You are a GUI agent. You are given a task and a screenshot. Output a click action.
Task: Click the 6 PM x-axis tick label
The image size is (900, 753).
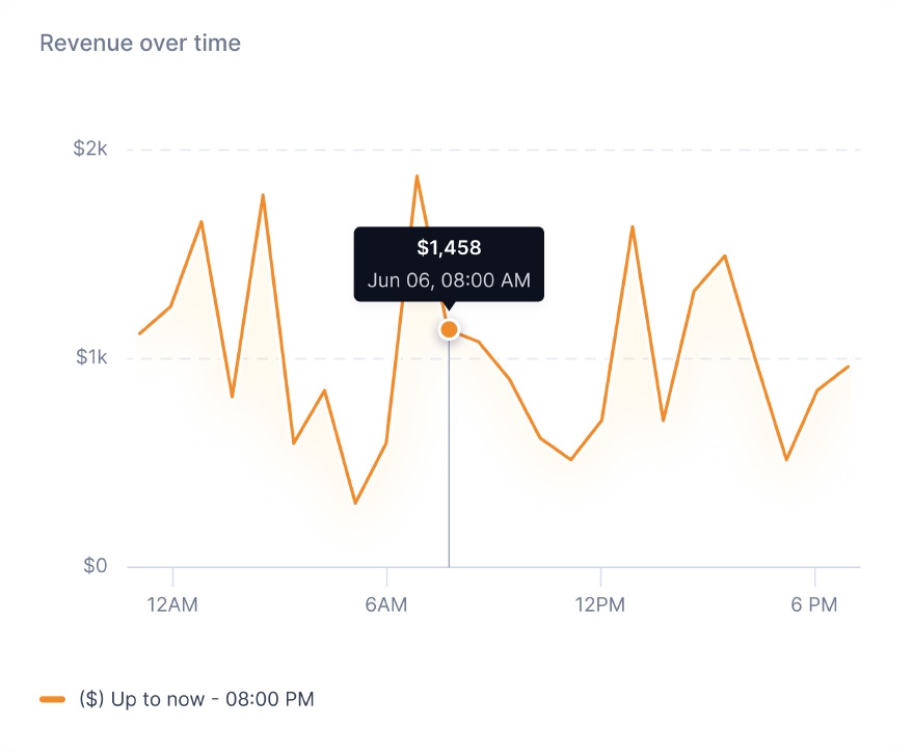point(814,604)
